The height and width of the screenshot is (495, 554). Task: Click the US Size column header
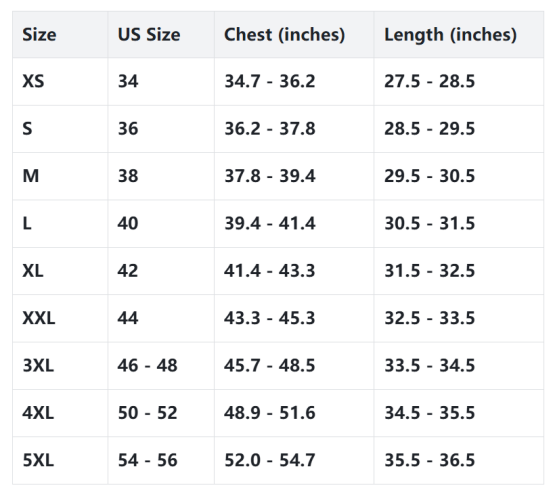point(149,35)
